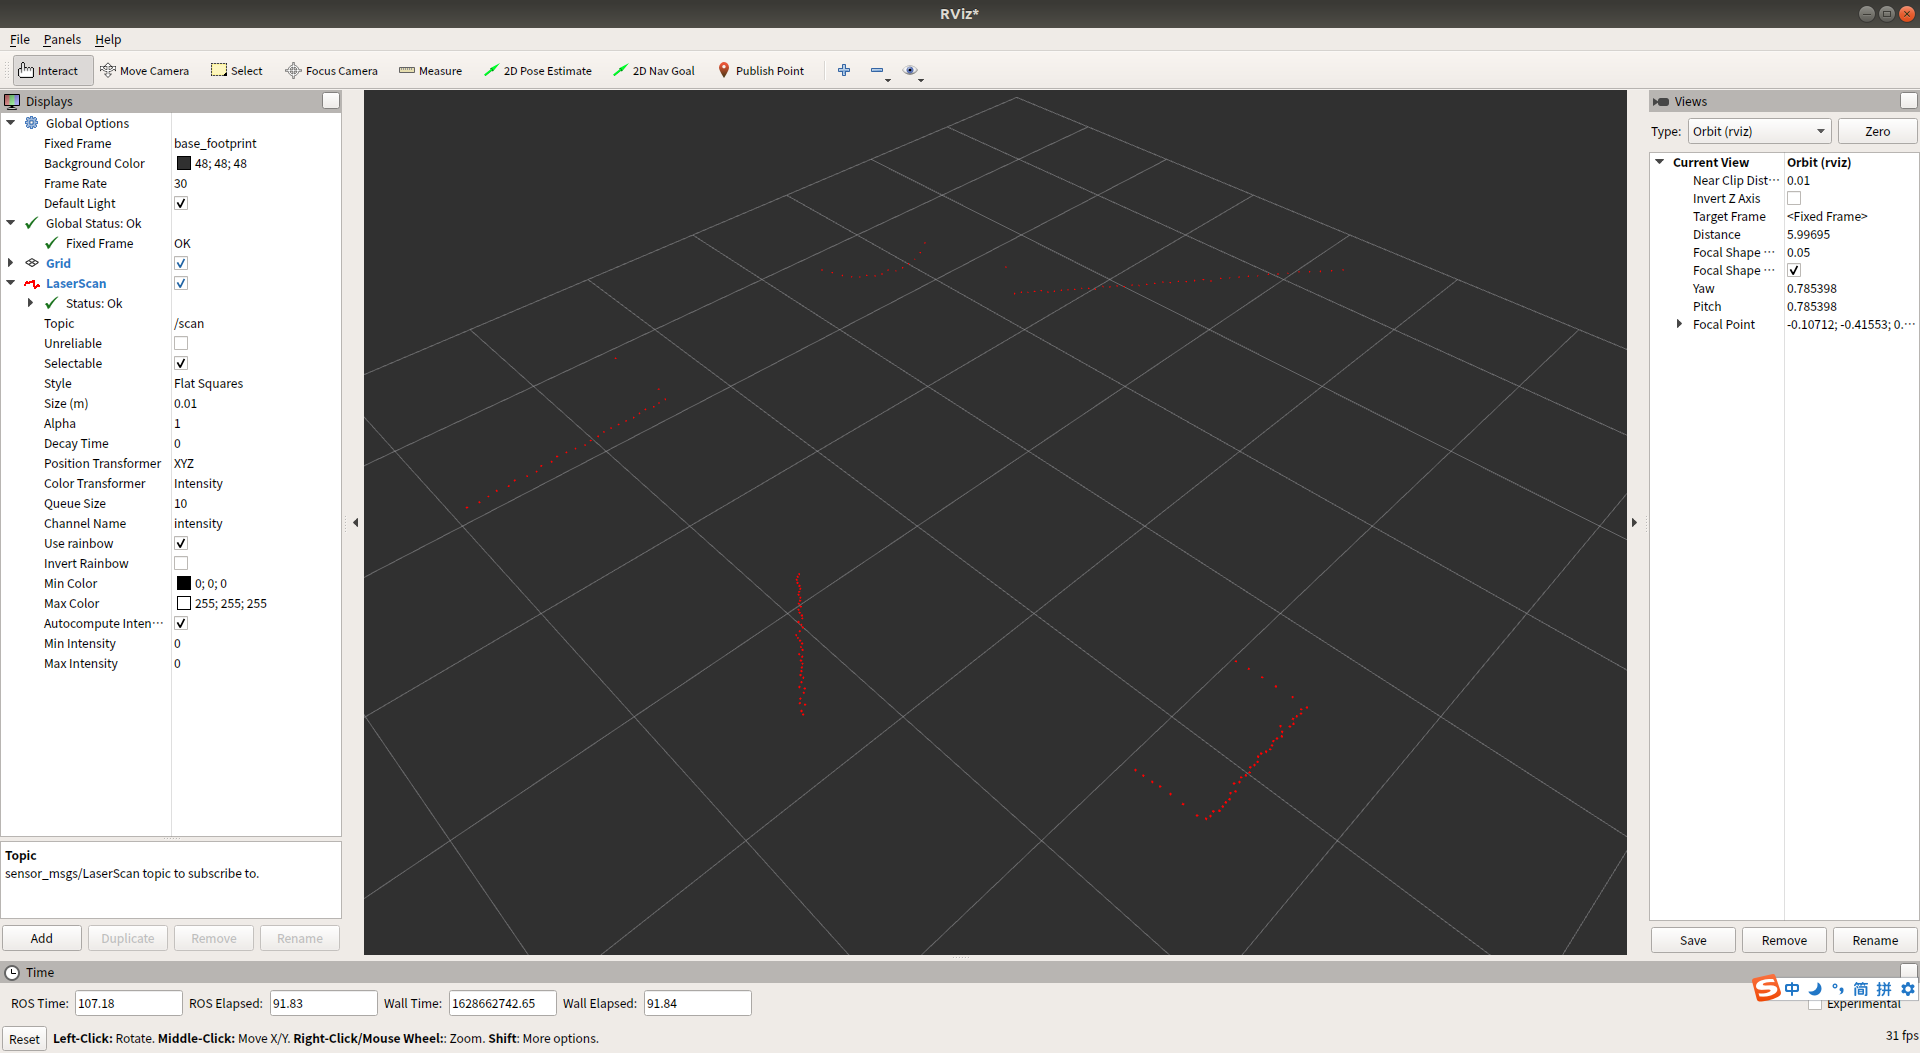Expand the LaserScan Status row

coord(31,303)
